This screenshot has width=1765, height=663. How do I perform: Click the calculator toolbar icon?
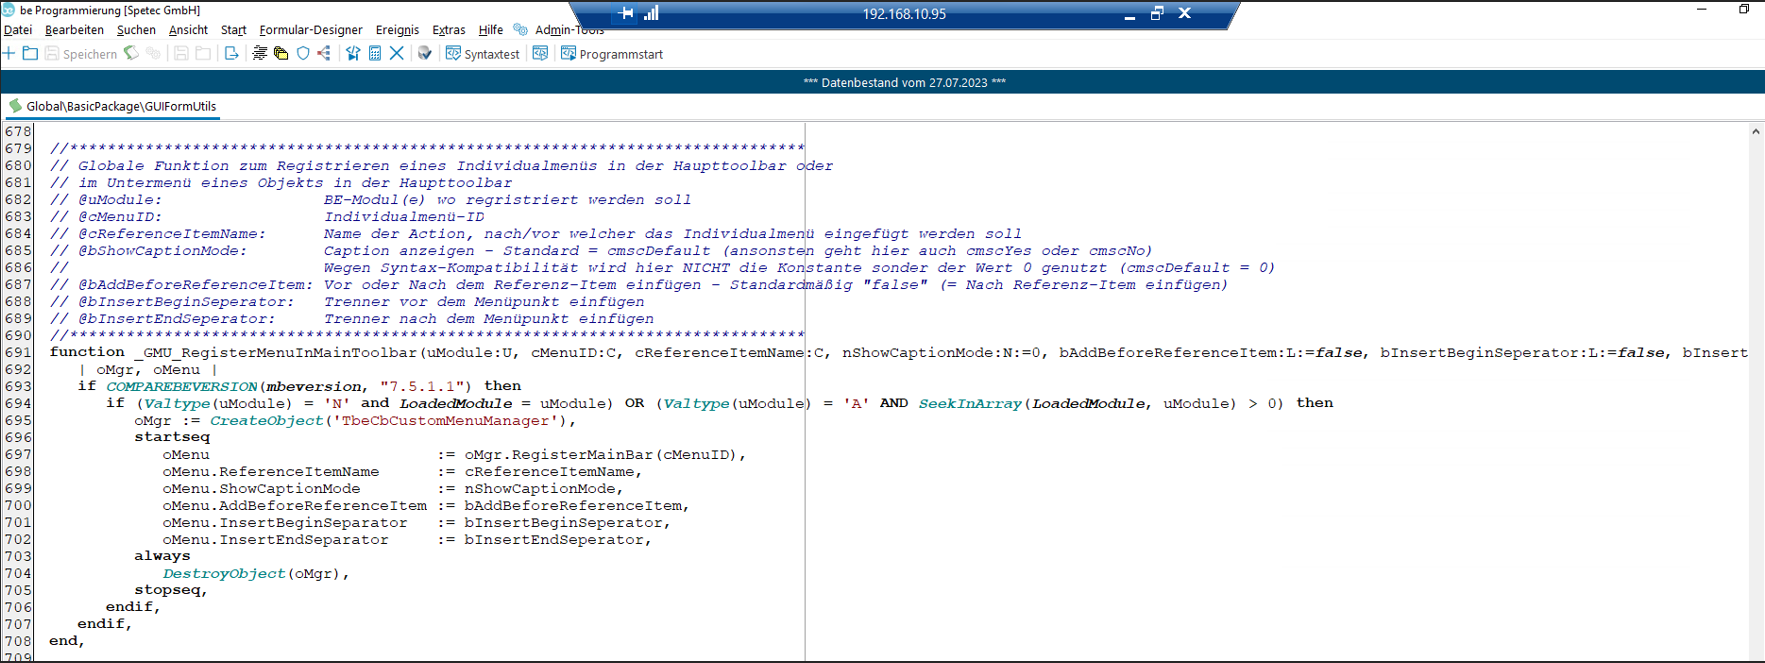[x=375, y=54]
